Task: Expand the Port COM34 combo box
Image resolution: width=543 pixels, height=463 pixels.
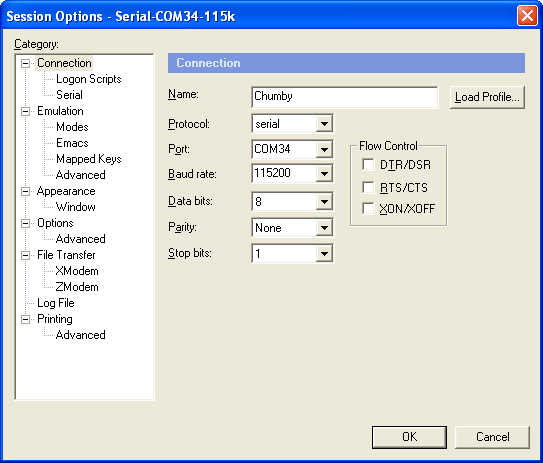Action: tap(324, 149)
